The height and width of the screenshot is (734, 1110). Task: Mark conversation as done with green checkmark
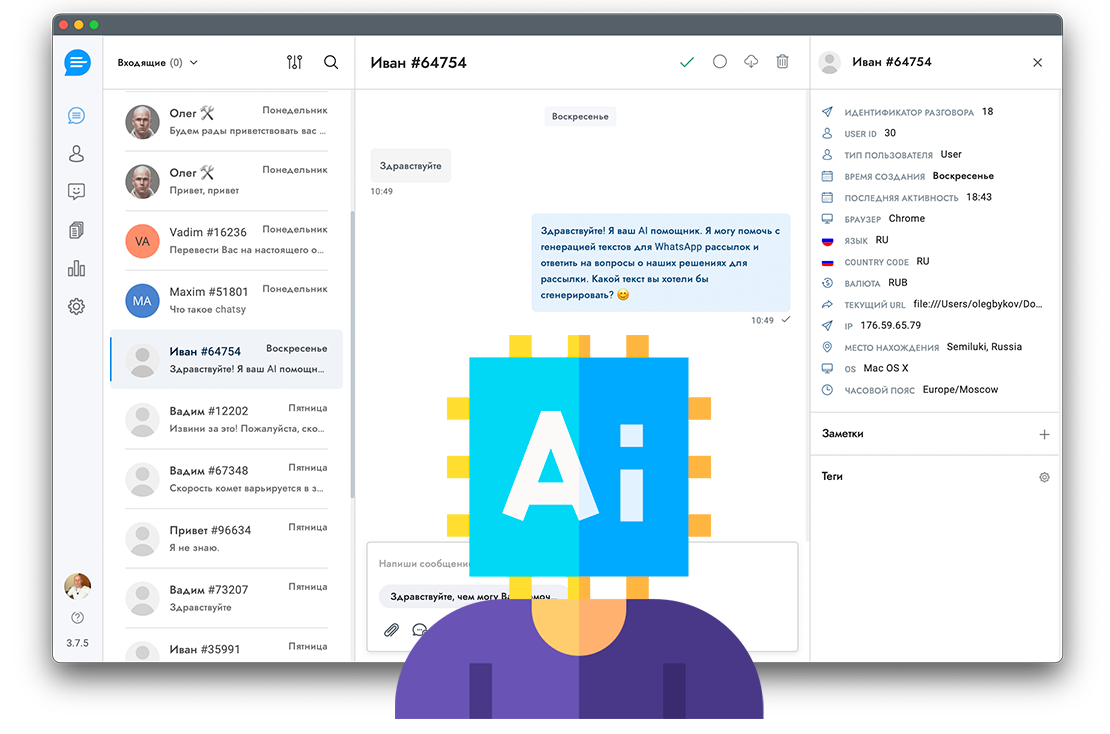point(687,62)
